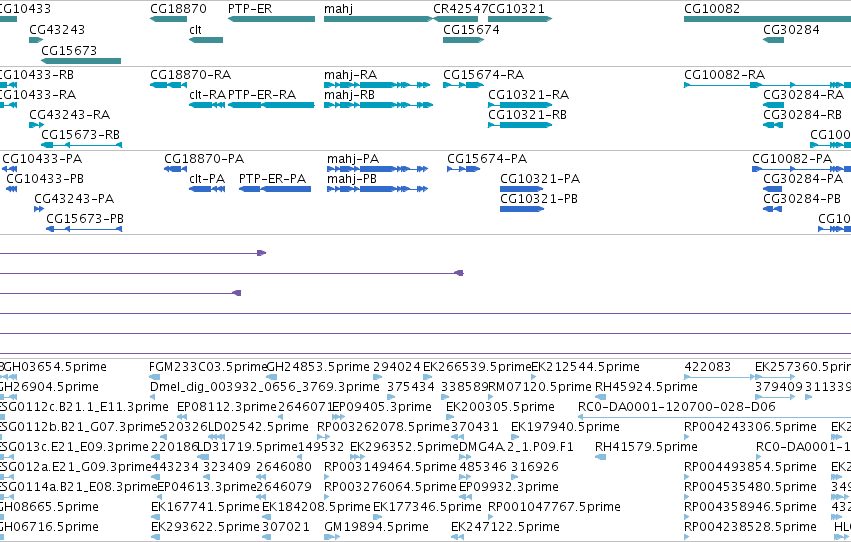This screenshot has width=851, height=542.
Task: Click the CG18870 gene feature
Action: pyautogui.click(x=168, y=19)
